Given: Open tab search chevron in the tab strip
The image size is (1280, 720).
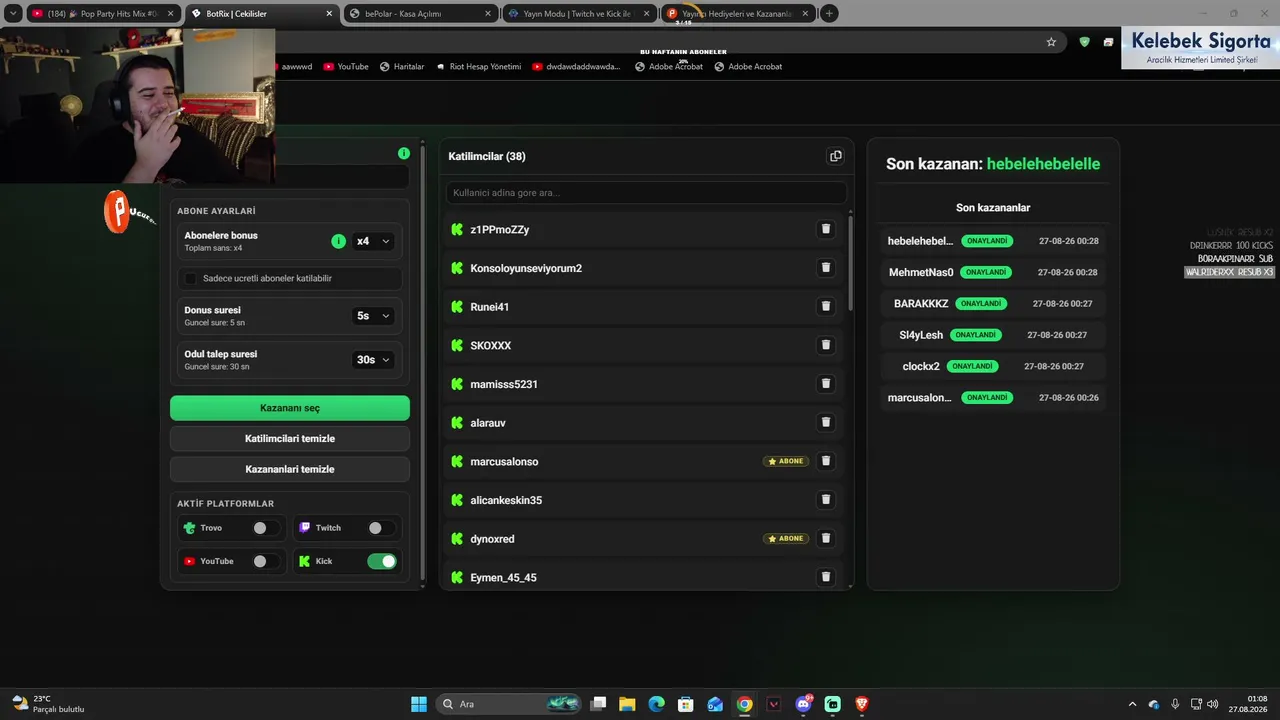Looking at the screenshot, I should 13,14.
